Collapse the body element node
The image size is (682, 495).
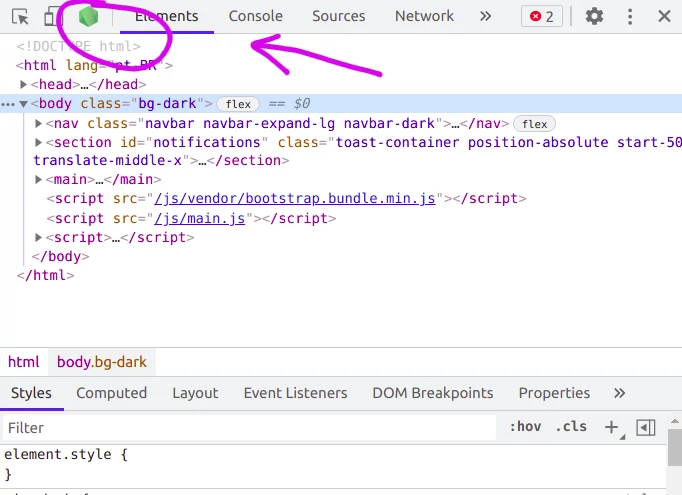click(23, 104)
